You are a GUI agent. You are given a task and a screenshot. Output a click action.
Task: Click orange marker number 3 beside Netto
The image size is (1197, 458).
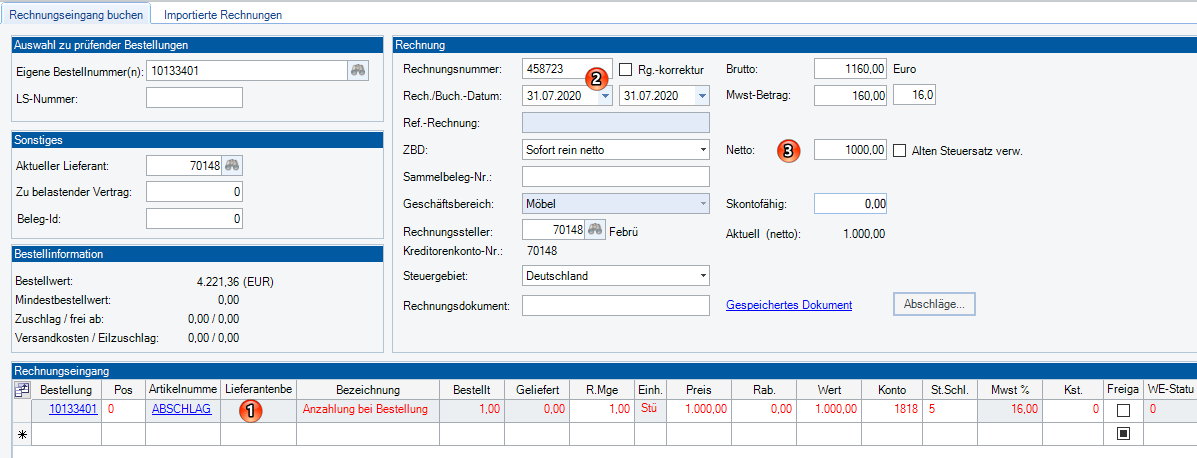pos(789,151)
